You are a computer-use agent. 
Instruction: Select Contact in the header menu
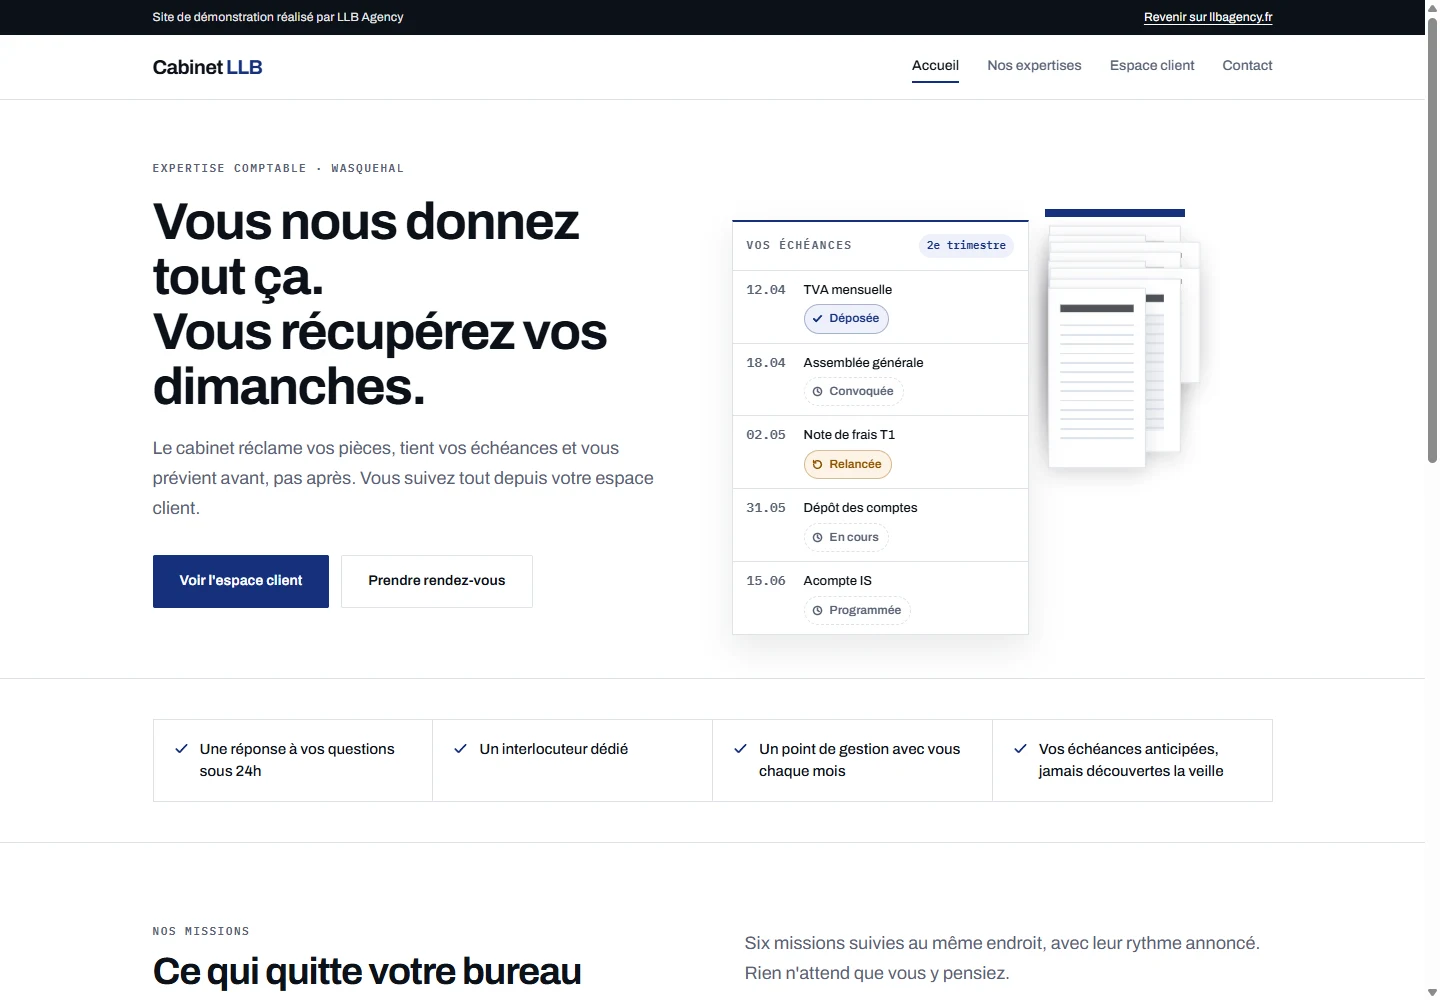[1247, 66]
